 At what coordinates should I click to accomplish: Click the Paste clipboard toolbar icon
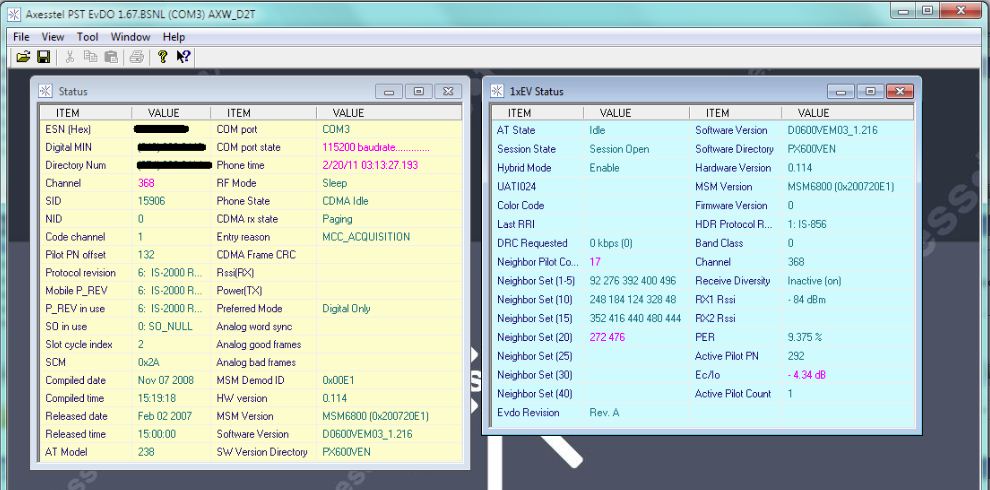113,57
